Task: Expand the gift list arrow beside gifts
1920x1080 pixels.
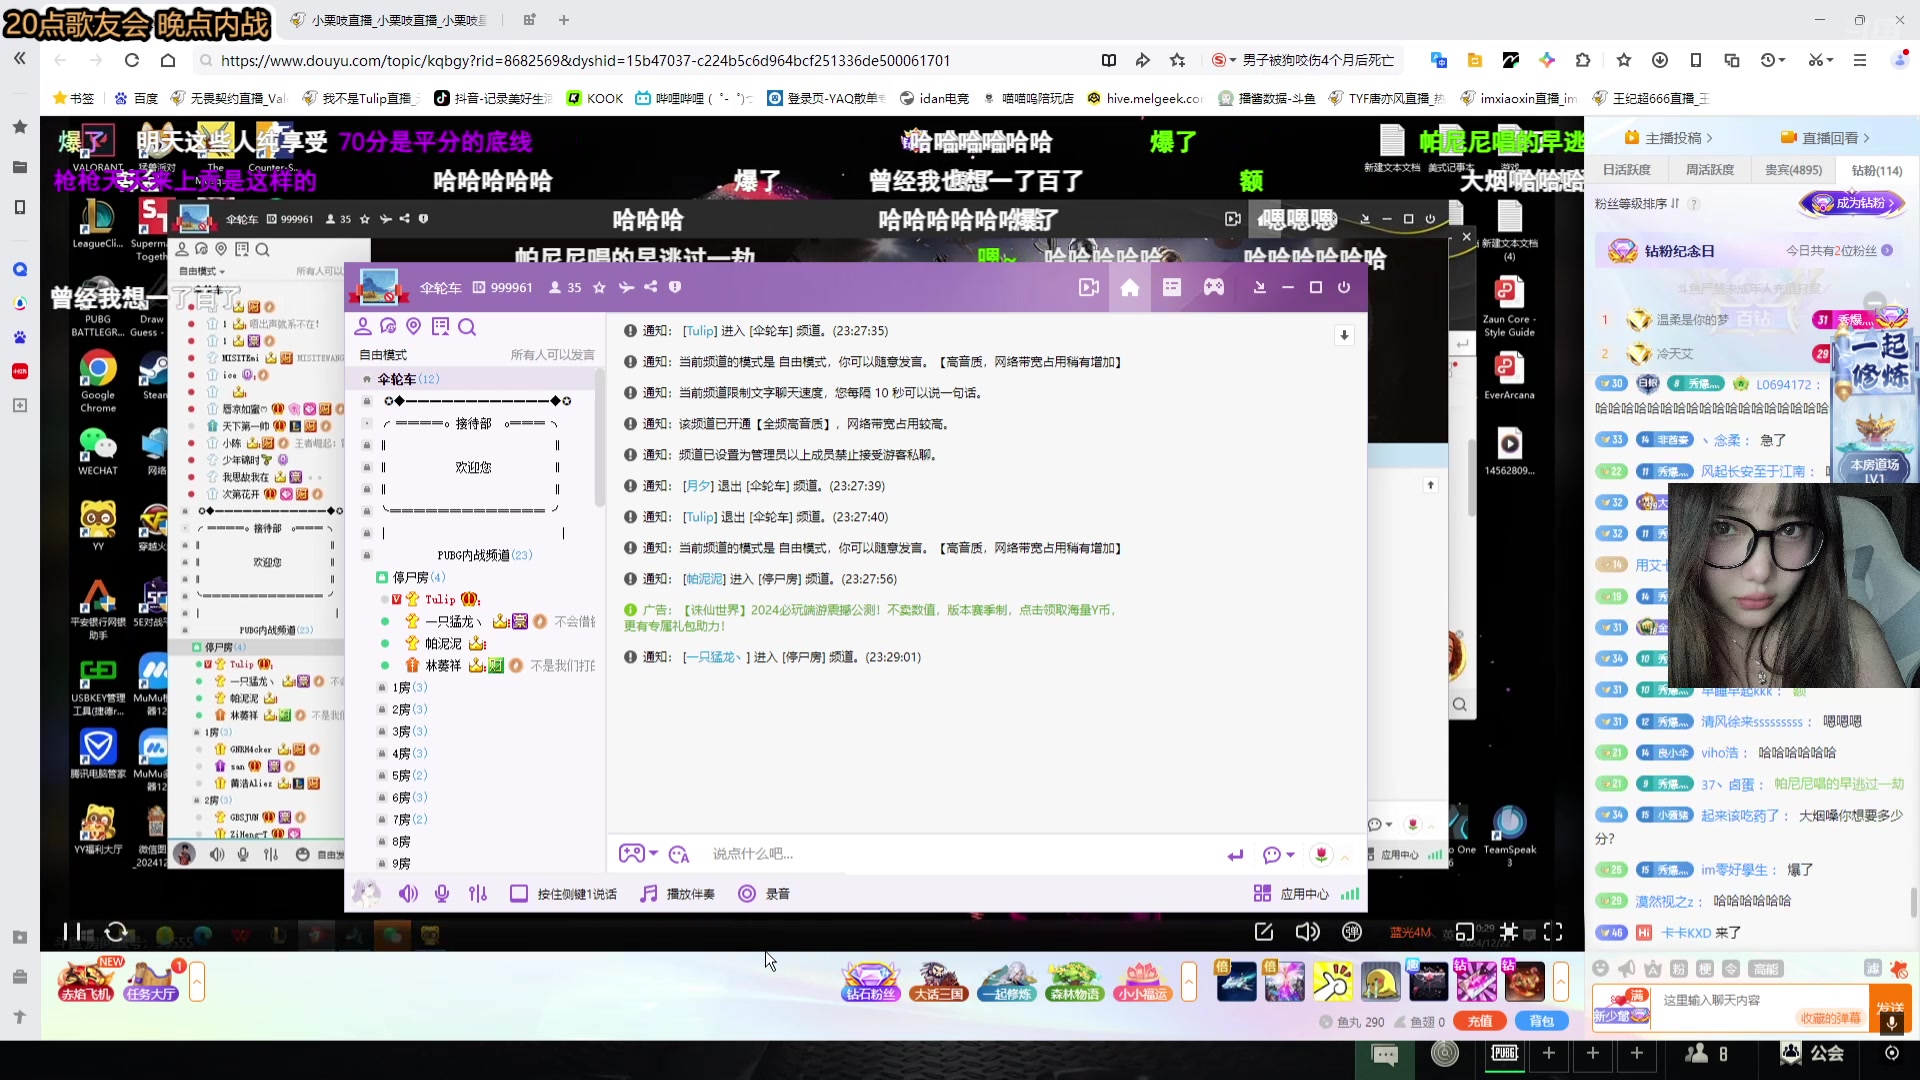Action: coord(1560,982)
